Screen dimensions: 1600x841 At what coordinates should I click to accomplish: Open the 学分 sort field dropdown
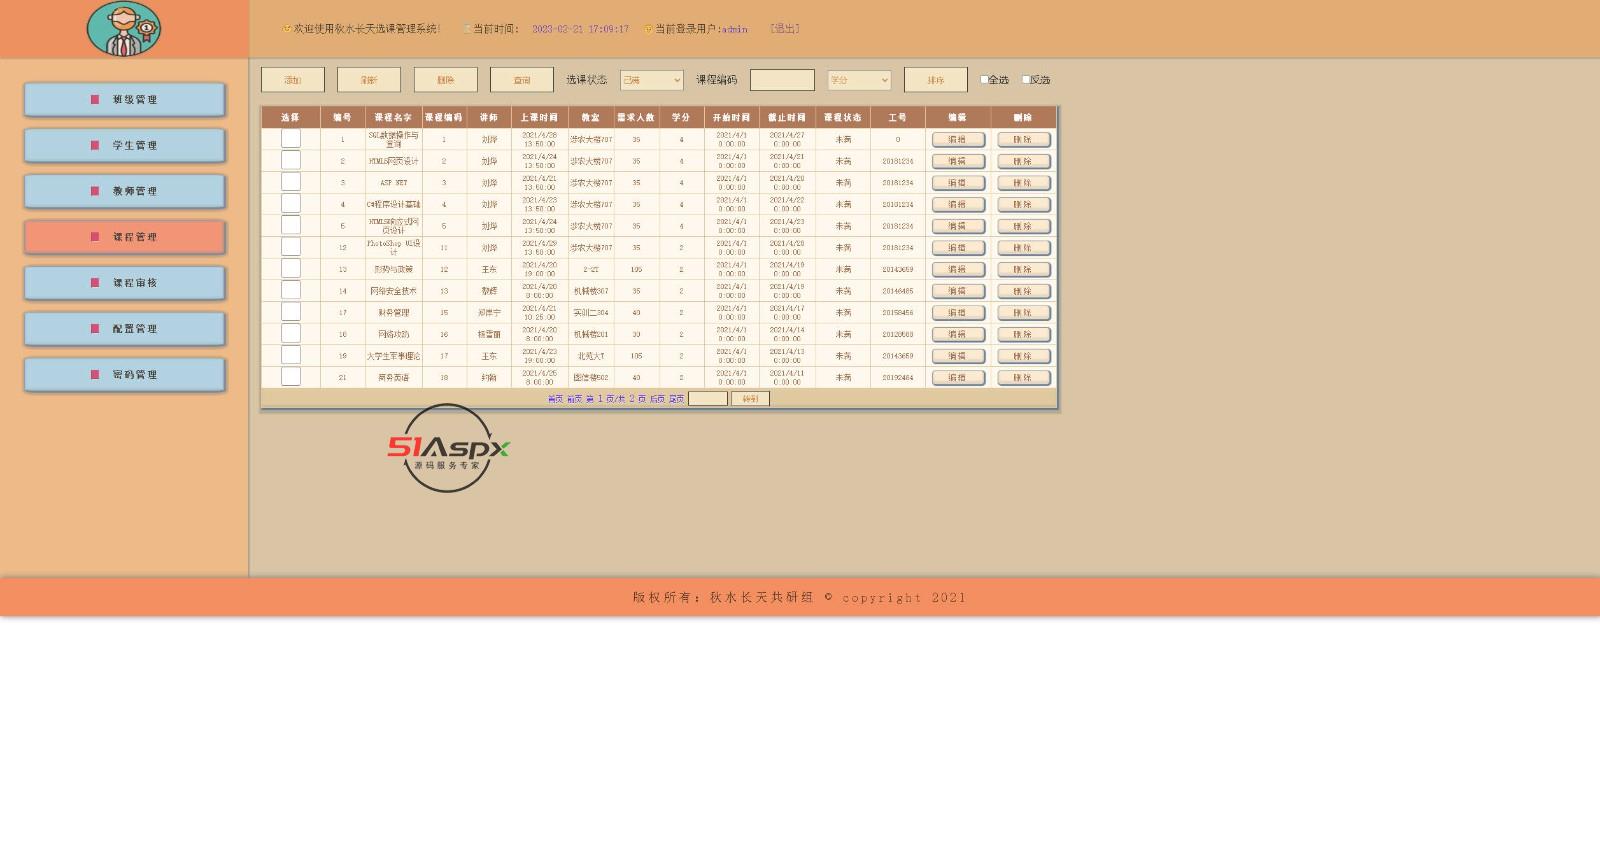click(858, 80)
